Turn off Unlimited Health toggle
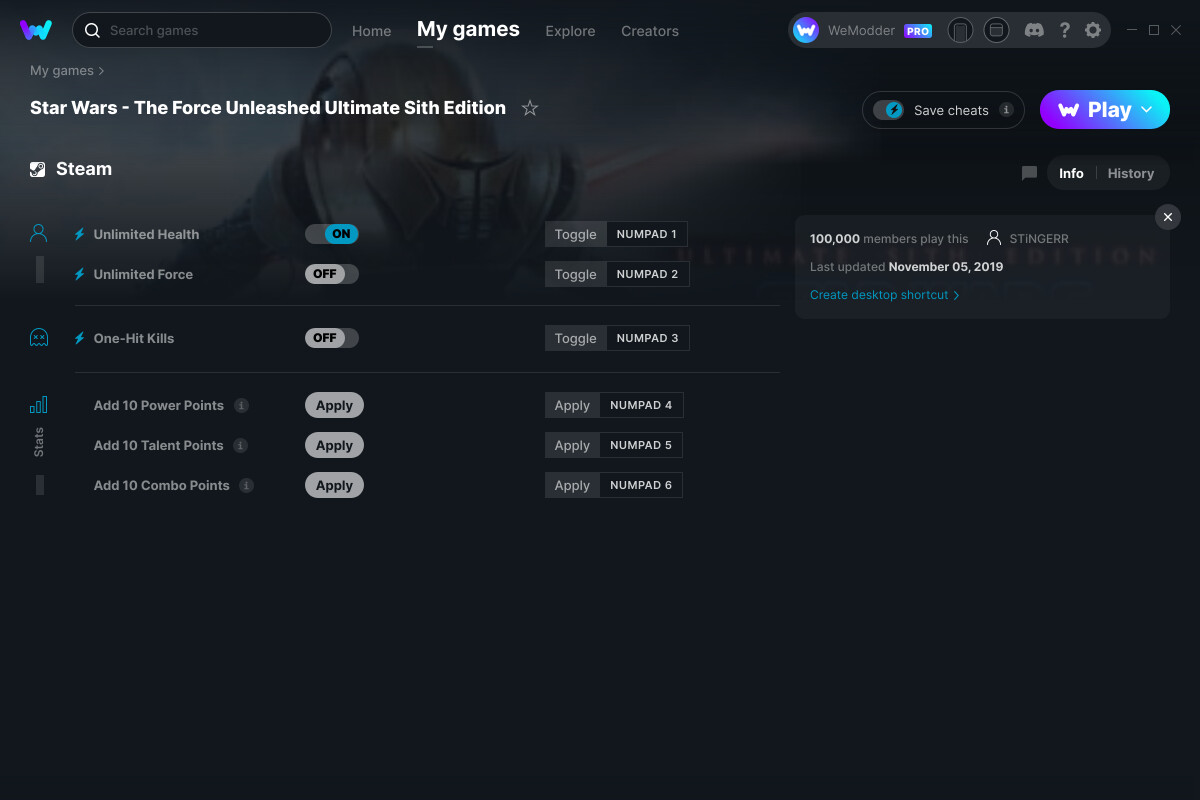Image resolution: width=1200 pixels, height=800 pixels. pyautogui.click(x=332, y=234)
